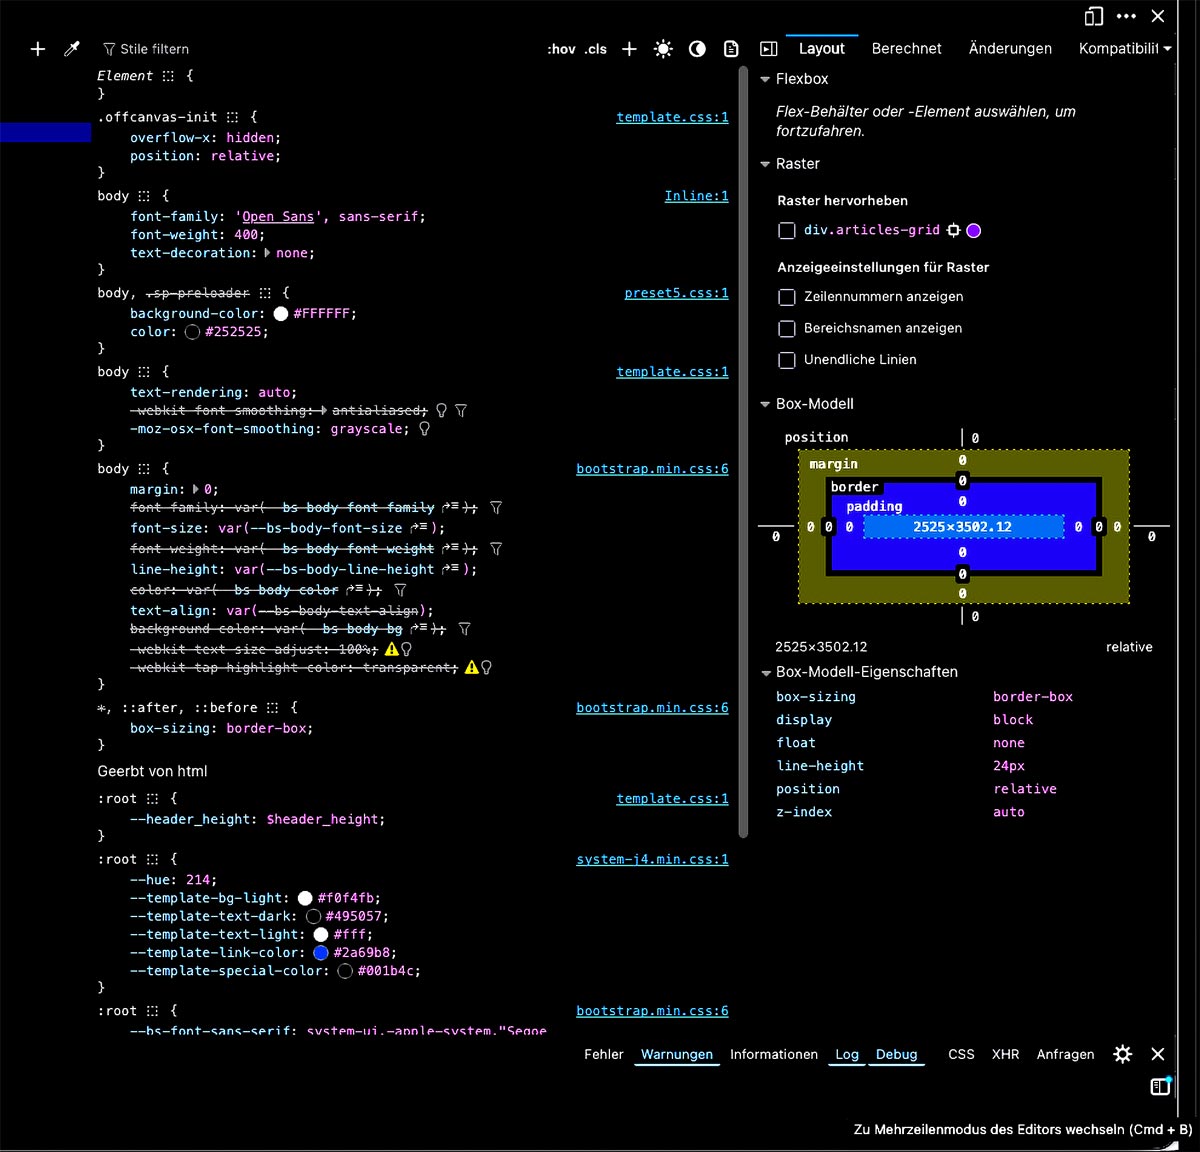Toggle print media simulation page icon

[731, 48]
